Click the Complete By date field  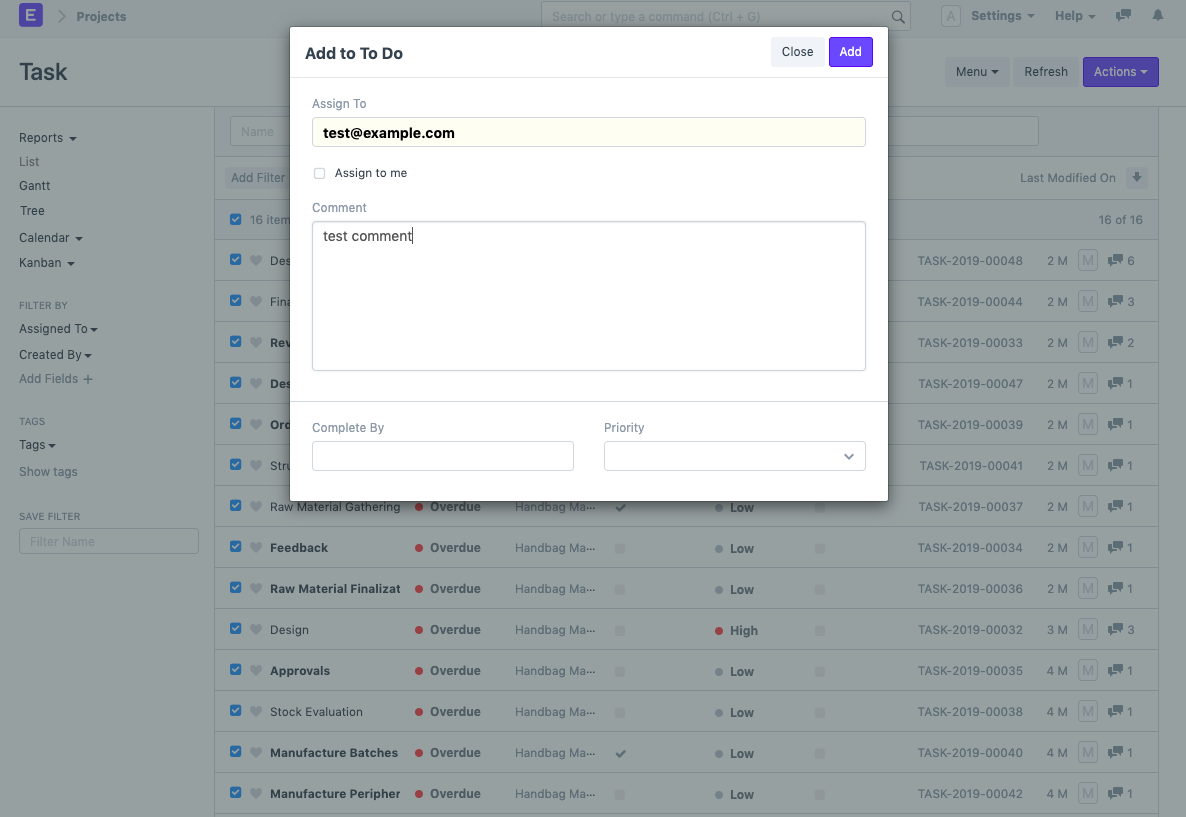pos(442,456)
